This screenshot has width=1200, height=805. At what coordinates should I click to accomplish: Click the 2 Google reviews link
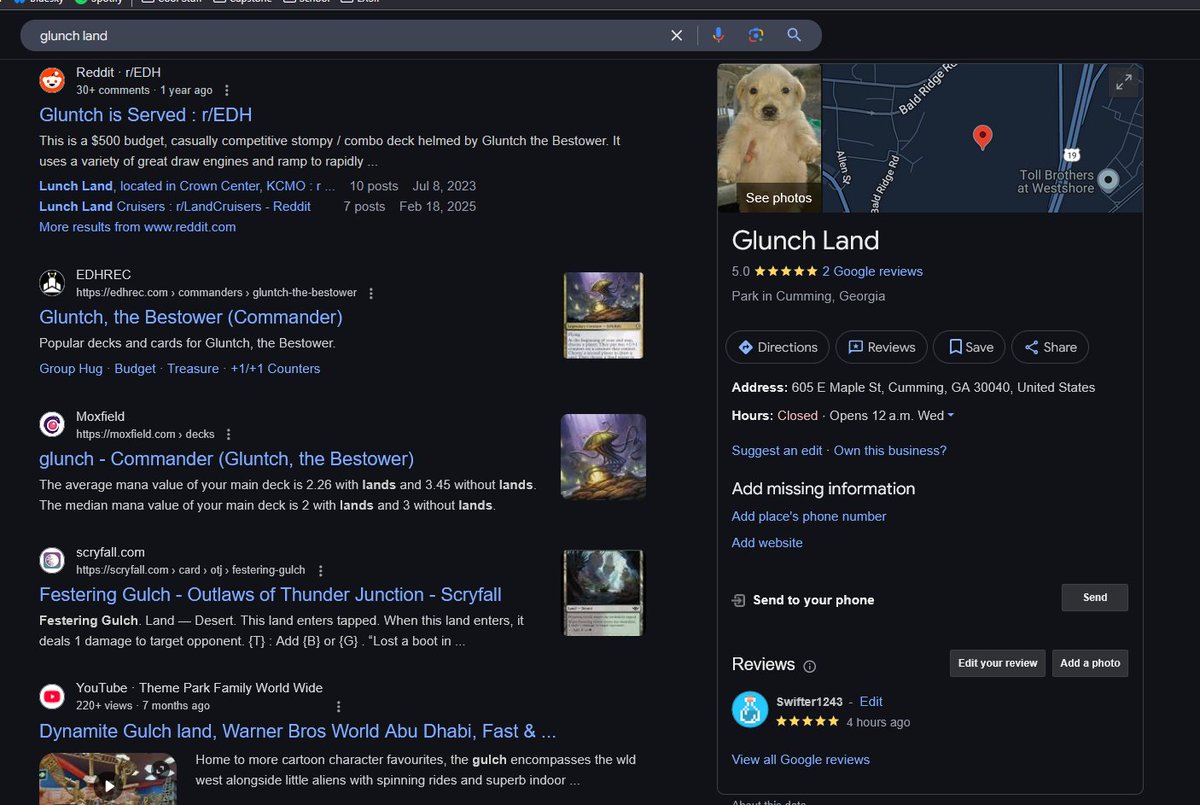click(x=872, y=271)
